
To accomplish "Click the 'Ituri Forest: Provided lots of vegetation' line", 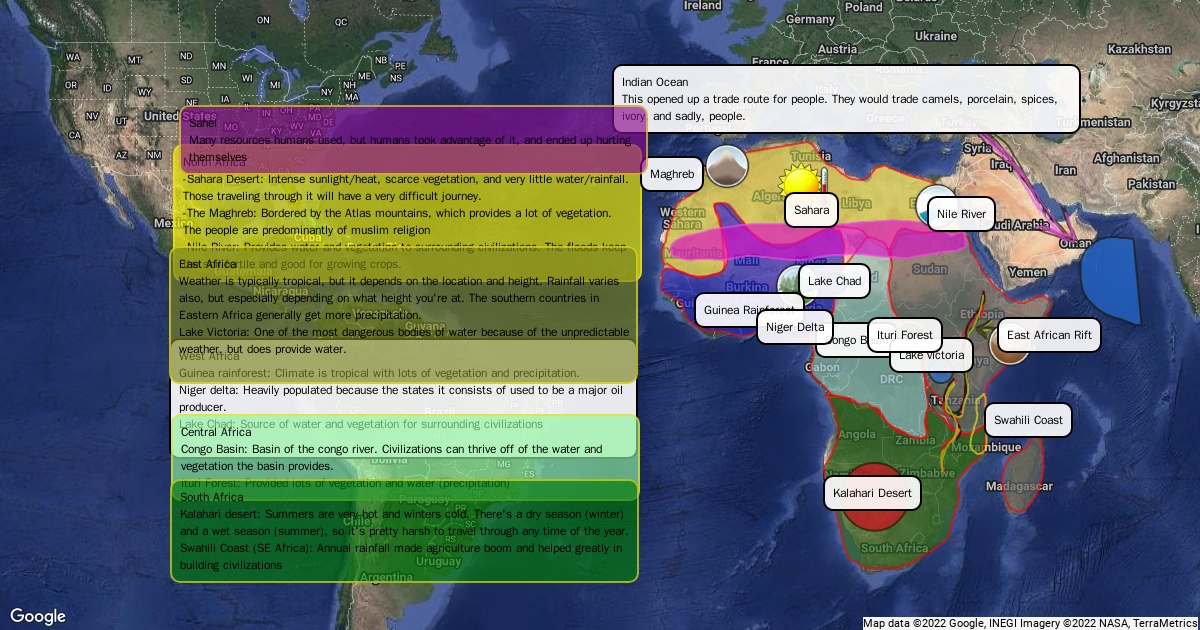I will (345, 483).
